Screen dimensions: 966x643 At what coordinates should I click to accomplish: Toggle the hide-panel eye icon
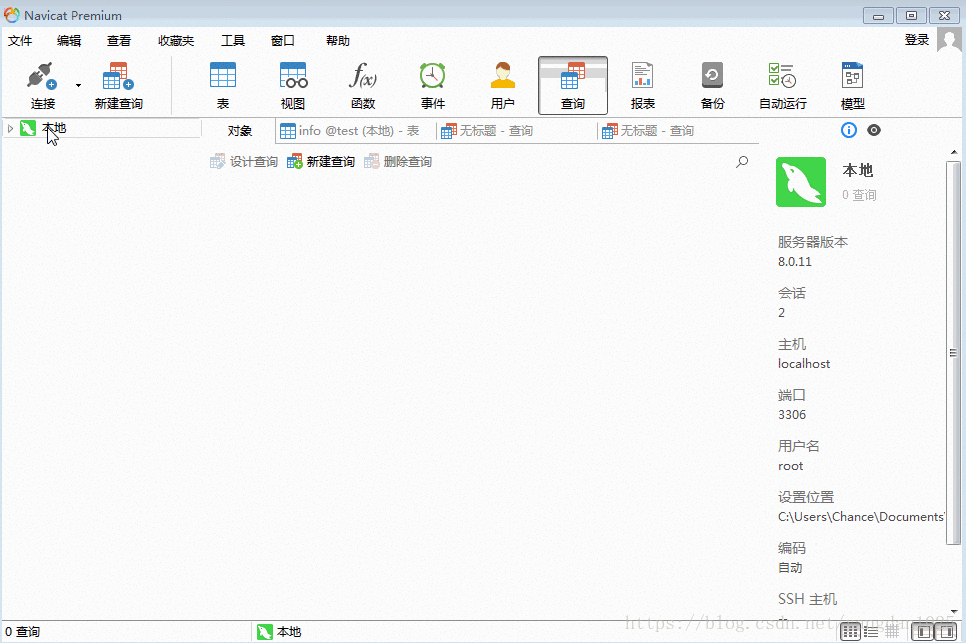(874, 130)
